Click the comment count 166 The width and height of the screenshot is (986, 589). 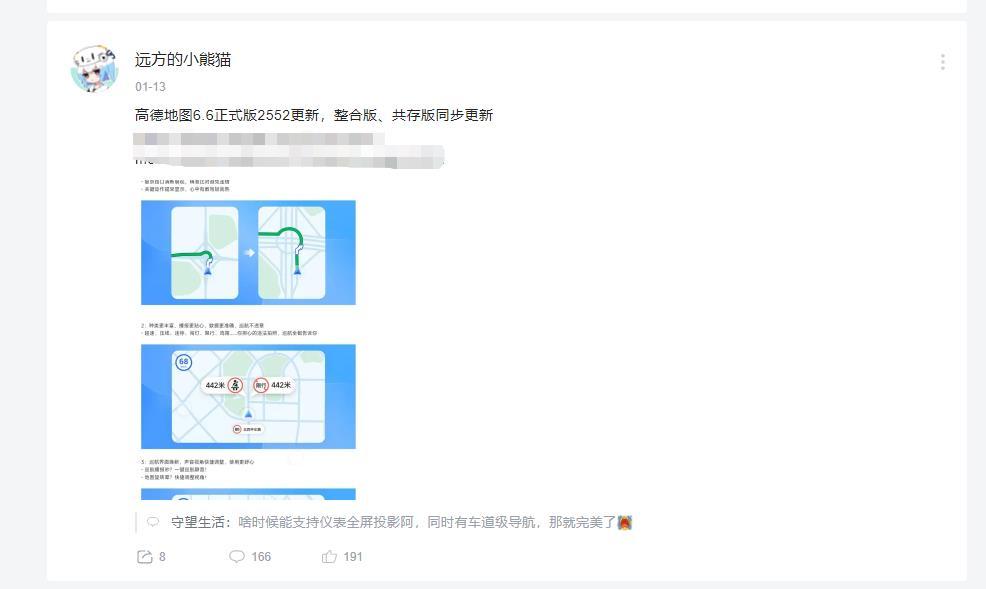pyautogui.click(x=261, y=556)
